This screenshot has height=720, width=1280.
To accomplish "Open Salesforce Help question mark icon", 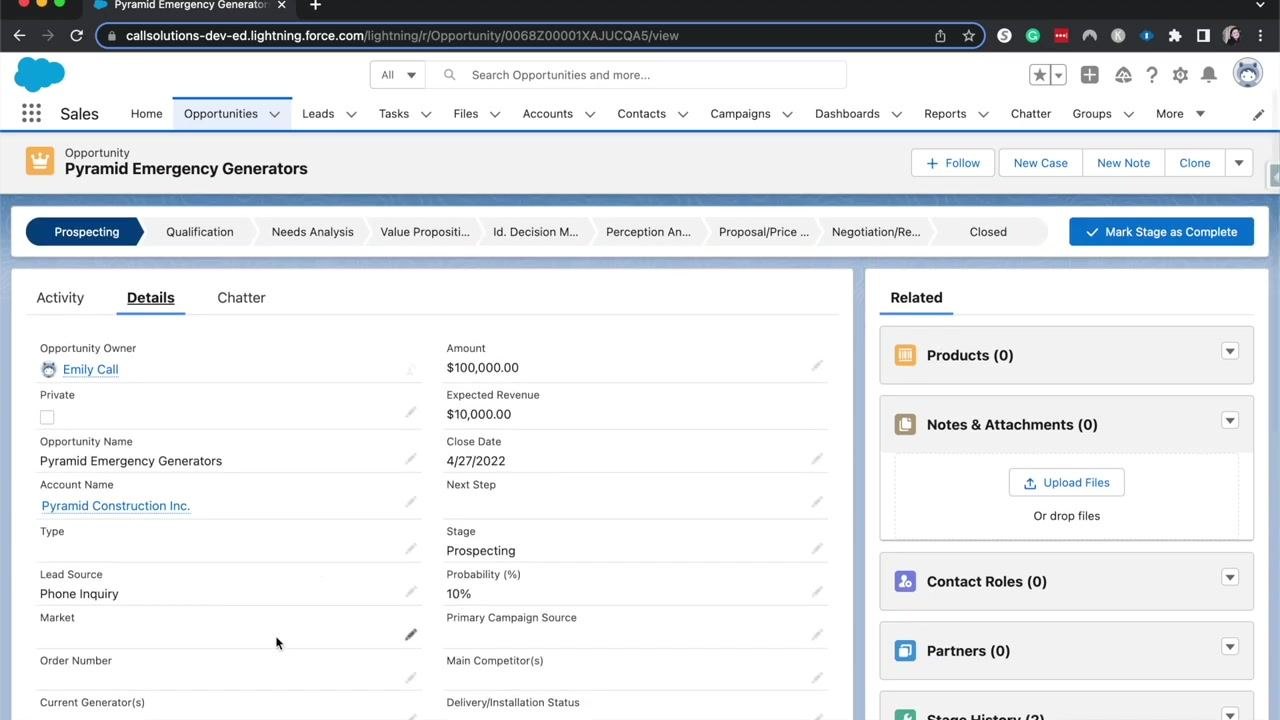I will point(1152,75).
